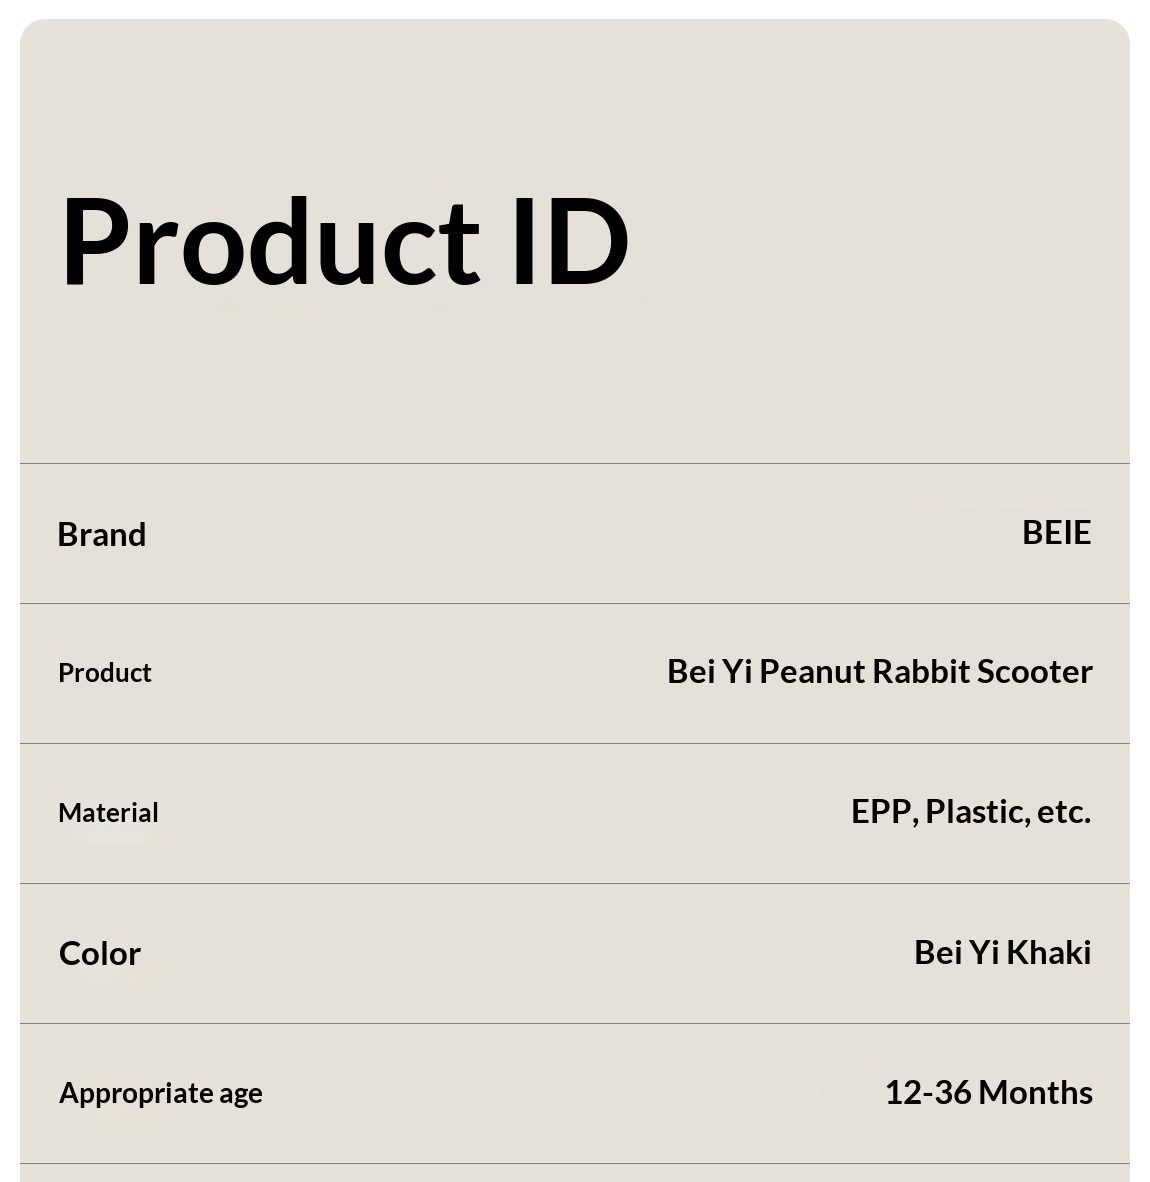Image resolution: width=1150 pixels, height=1182 pixels.
Task: Click the Bei Yi Peanut Rabbit Scooter value
Action: point(879,671)
